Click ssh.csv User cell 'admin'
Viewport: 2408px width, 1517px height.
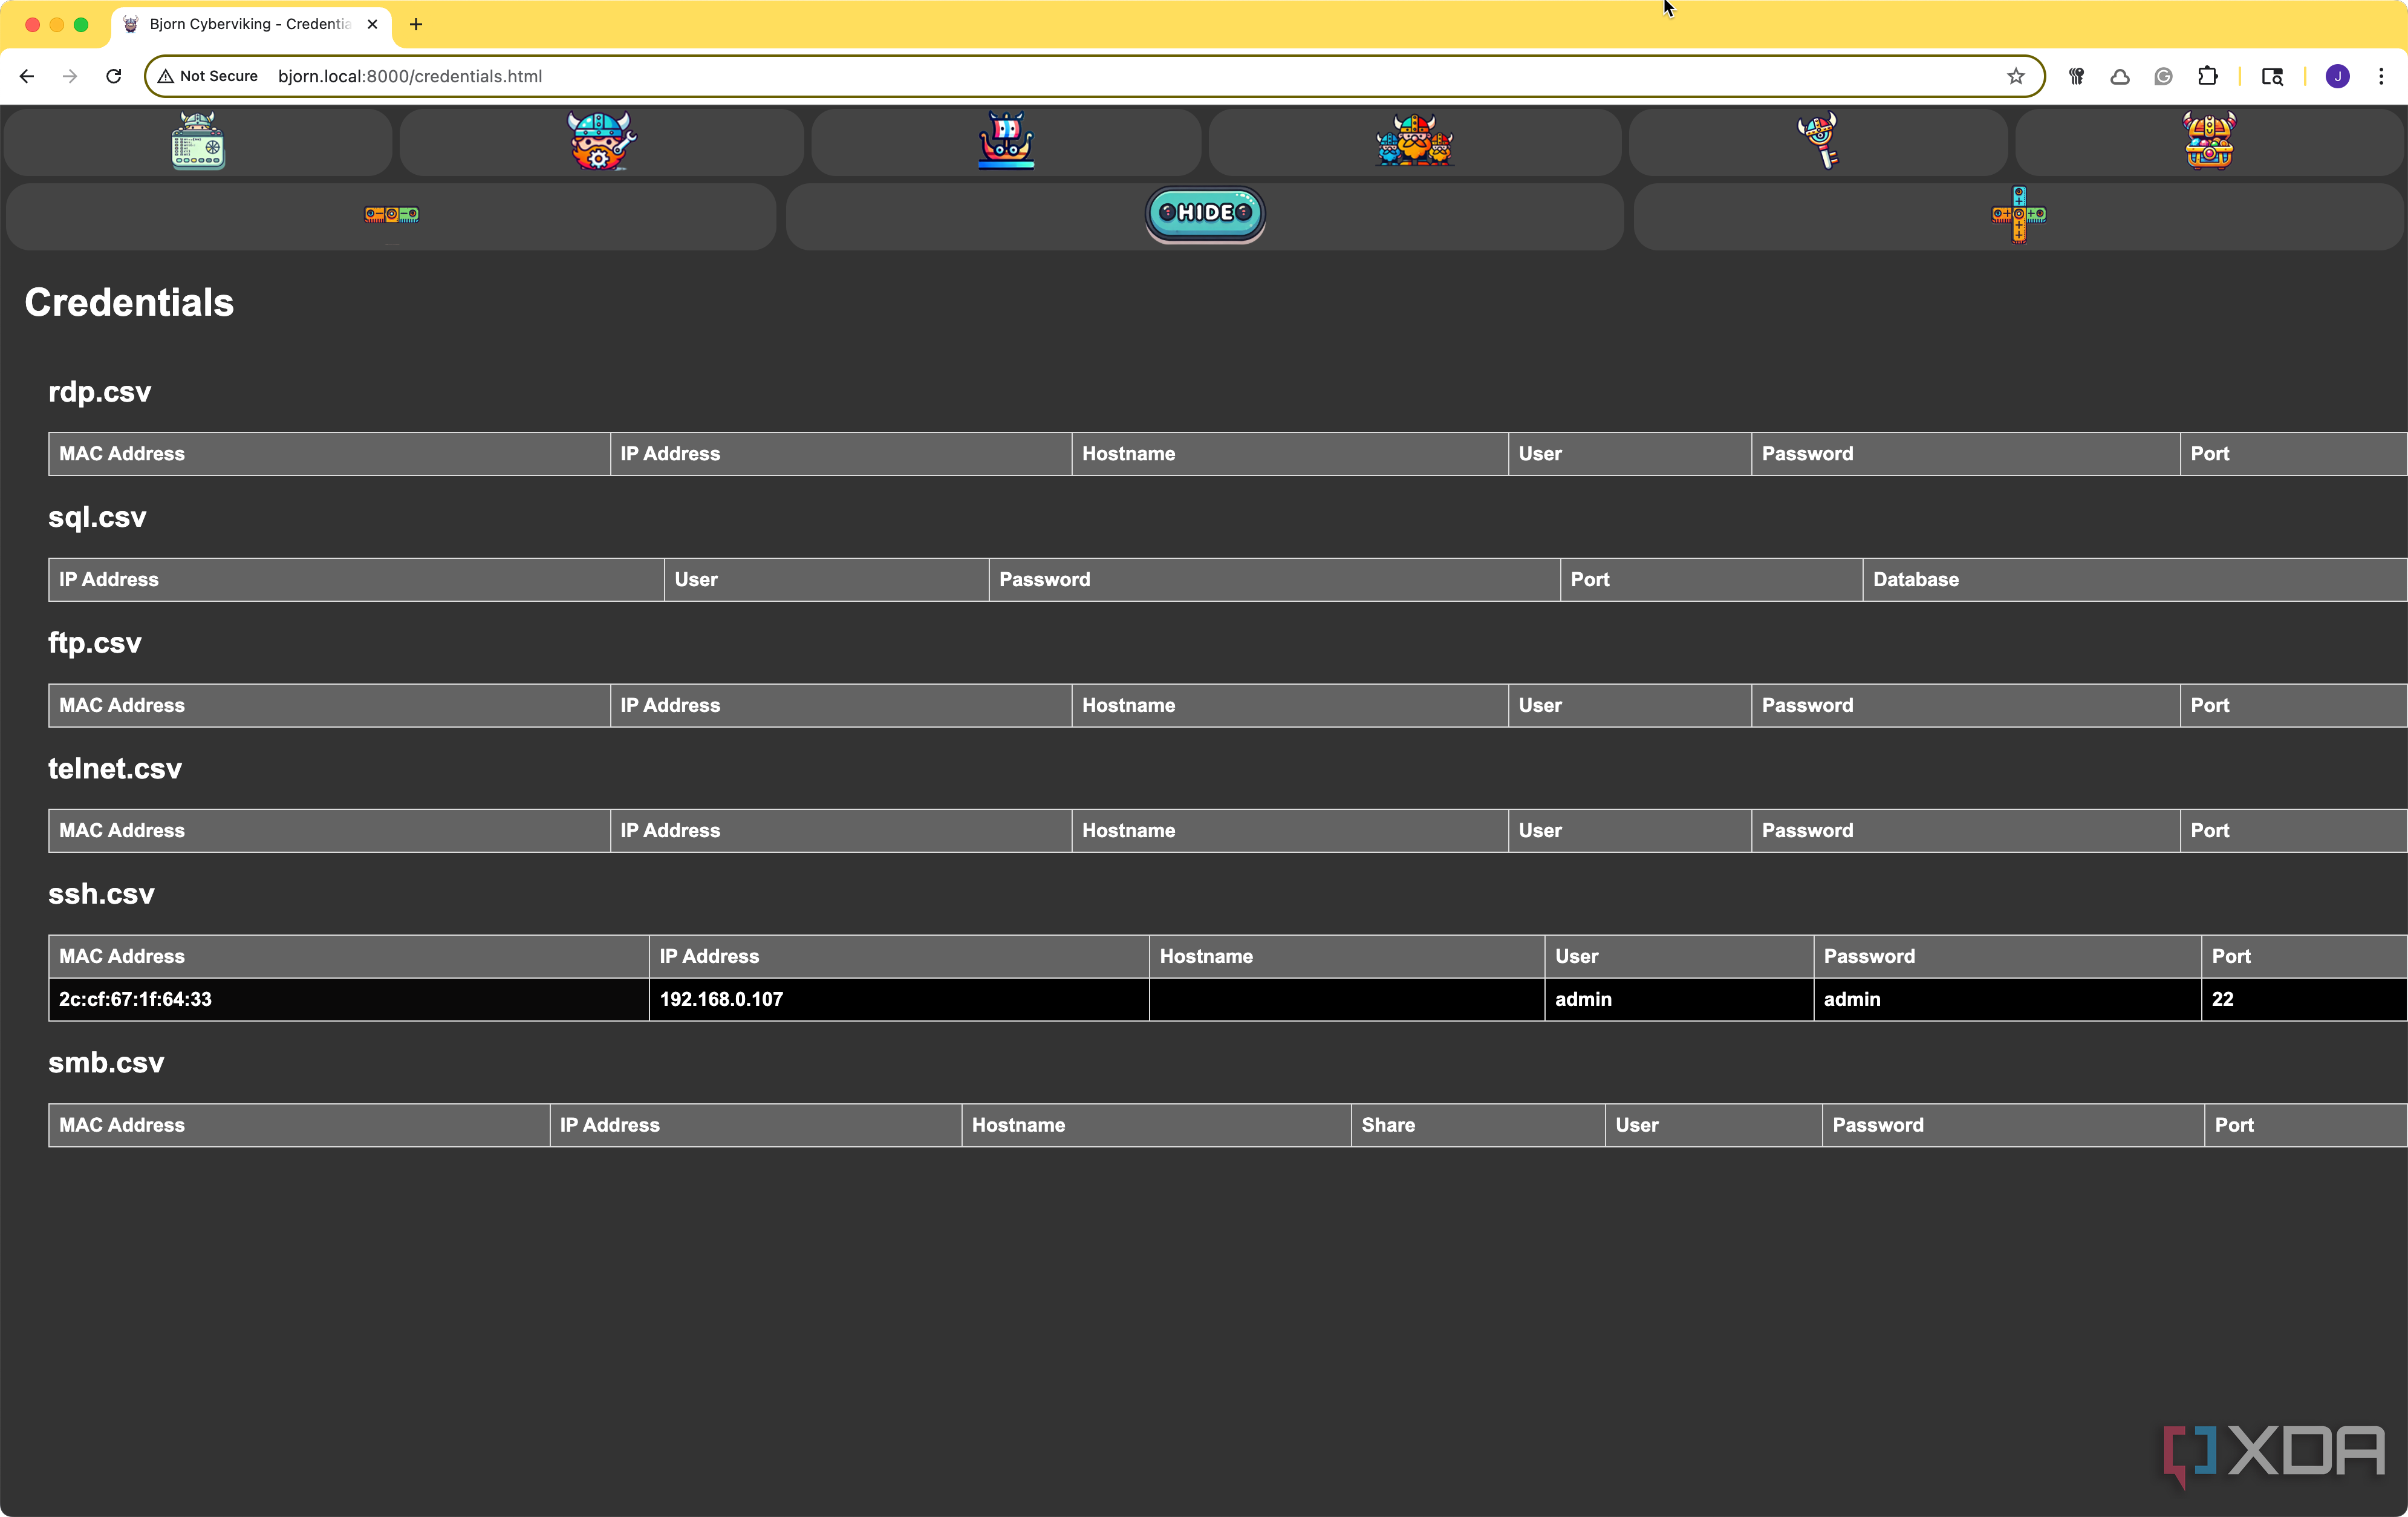(x=1679, y=999)
